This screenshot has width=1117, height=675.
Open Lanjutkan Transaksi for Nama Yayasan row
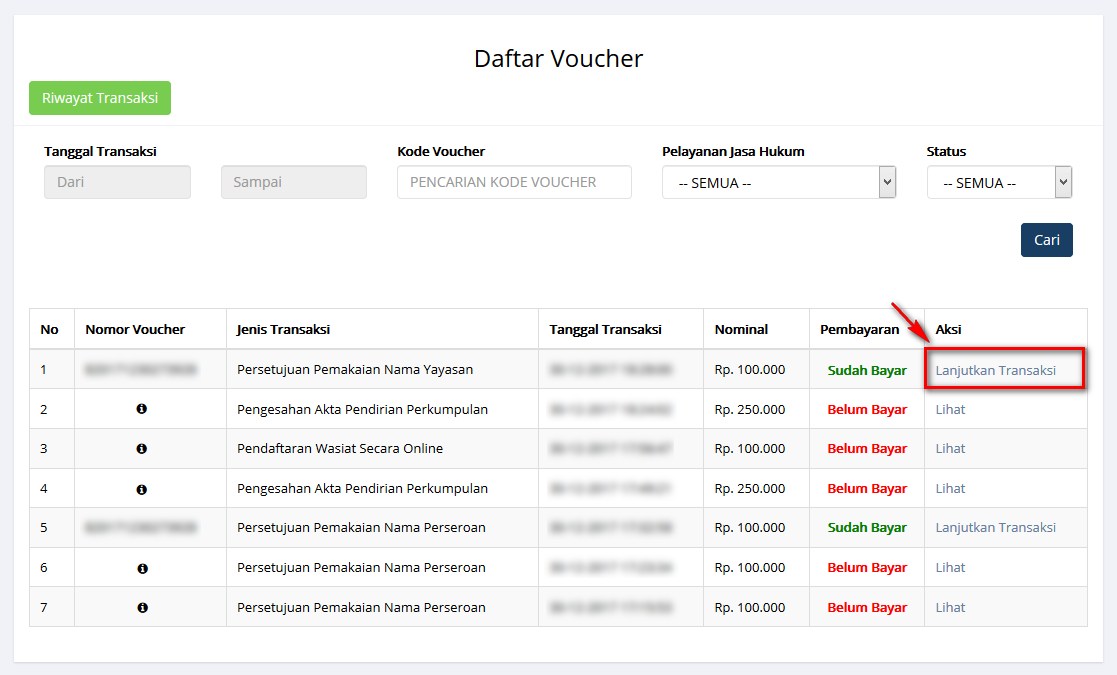(x=995, y=370)
